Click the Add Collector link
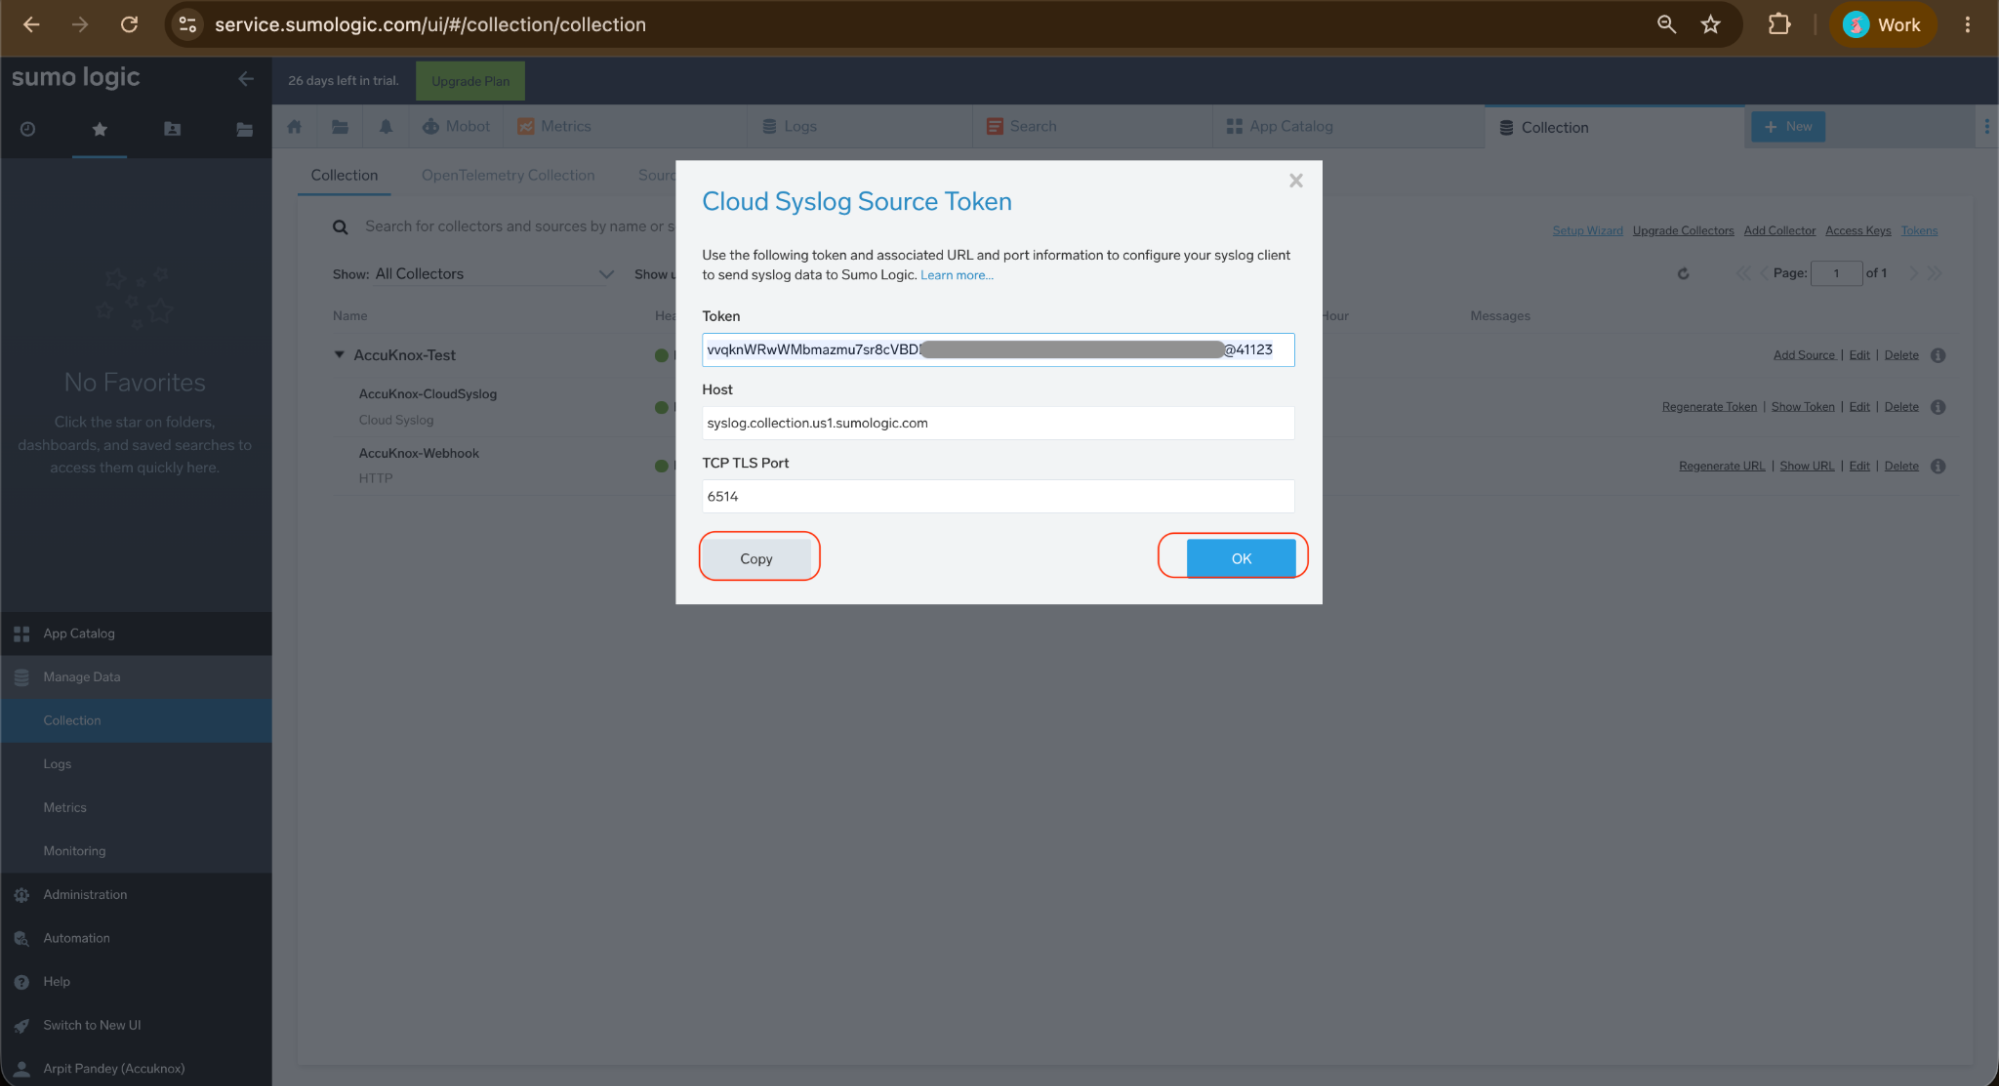 (x=1779, y=231)
